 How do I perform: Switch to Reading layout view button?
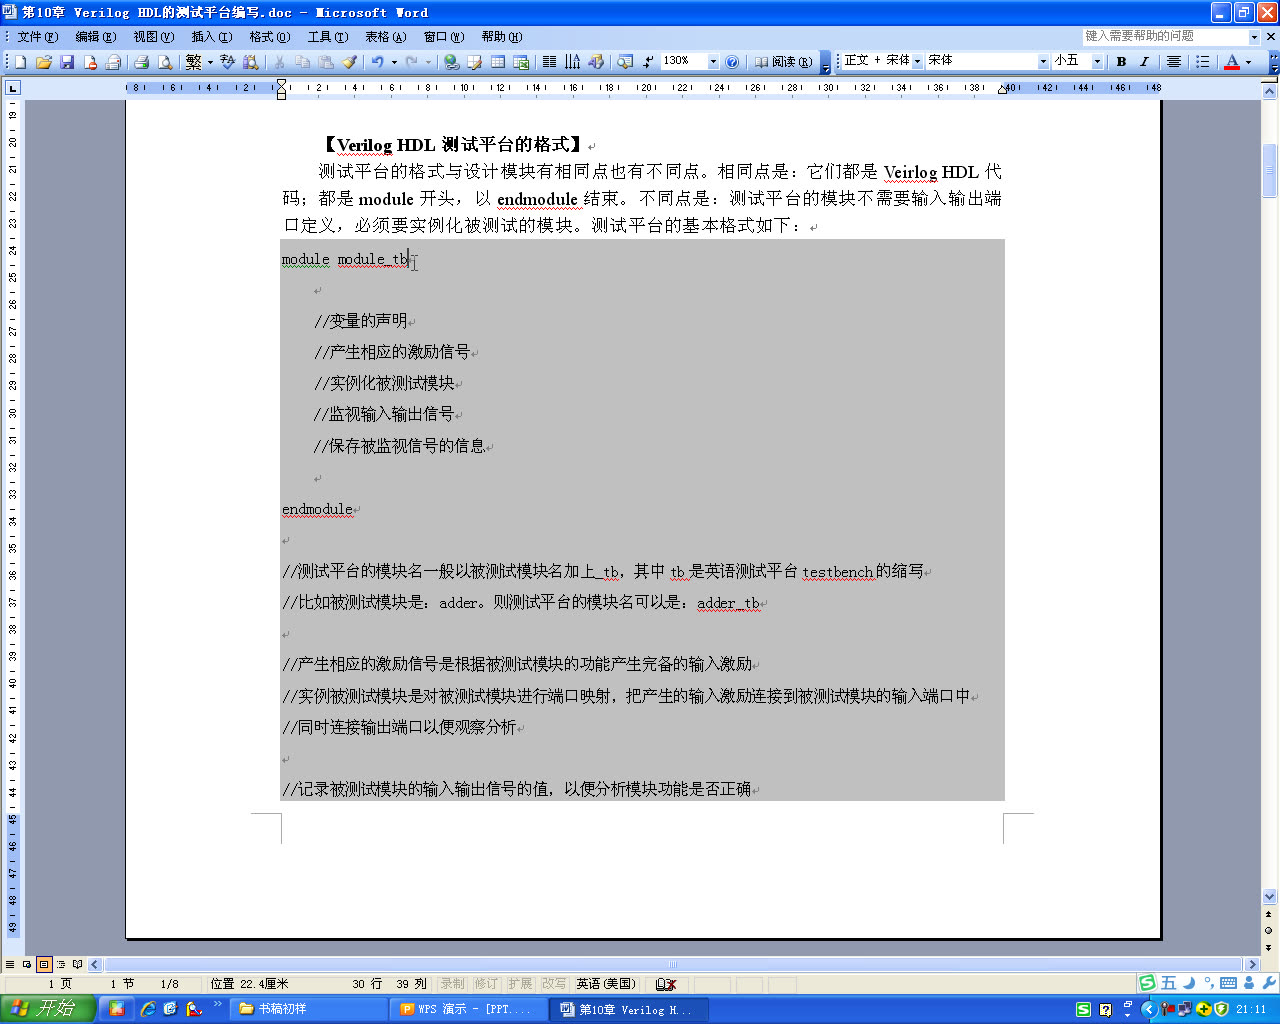(x=78, y=965)
